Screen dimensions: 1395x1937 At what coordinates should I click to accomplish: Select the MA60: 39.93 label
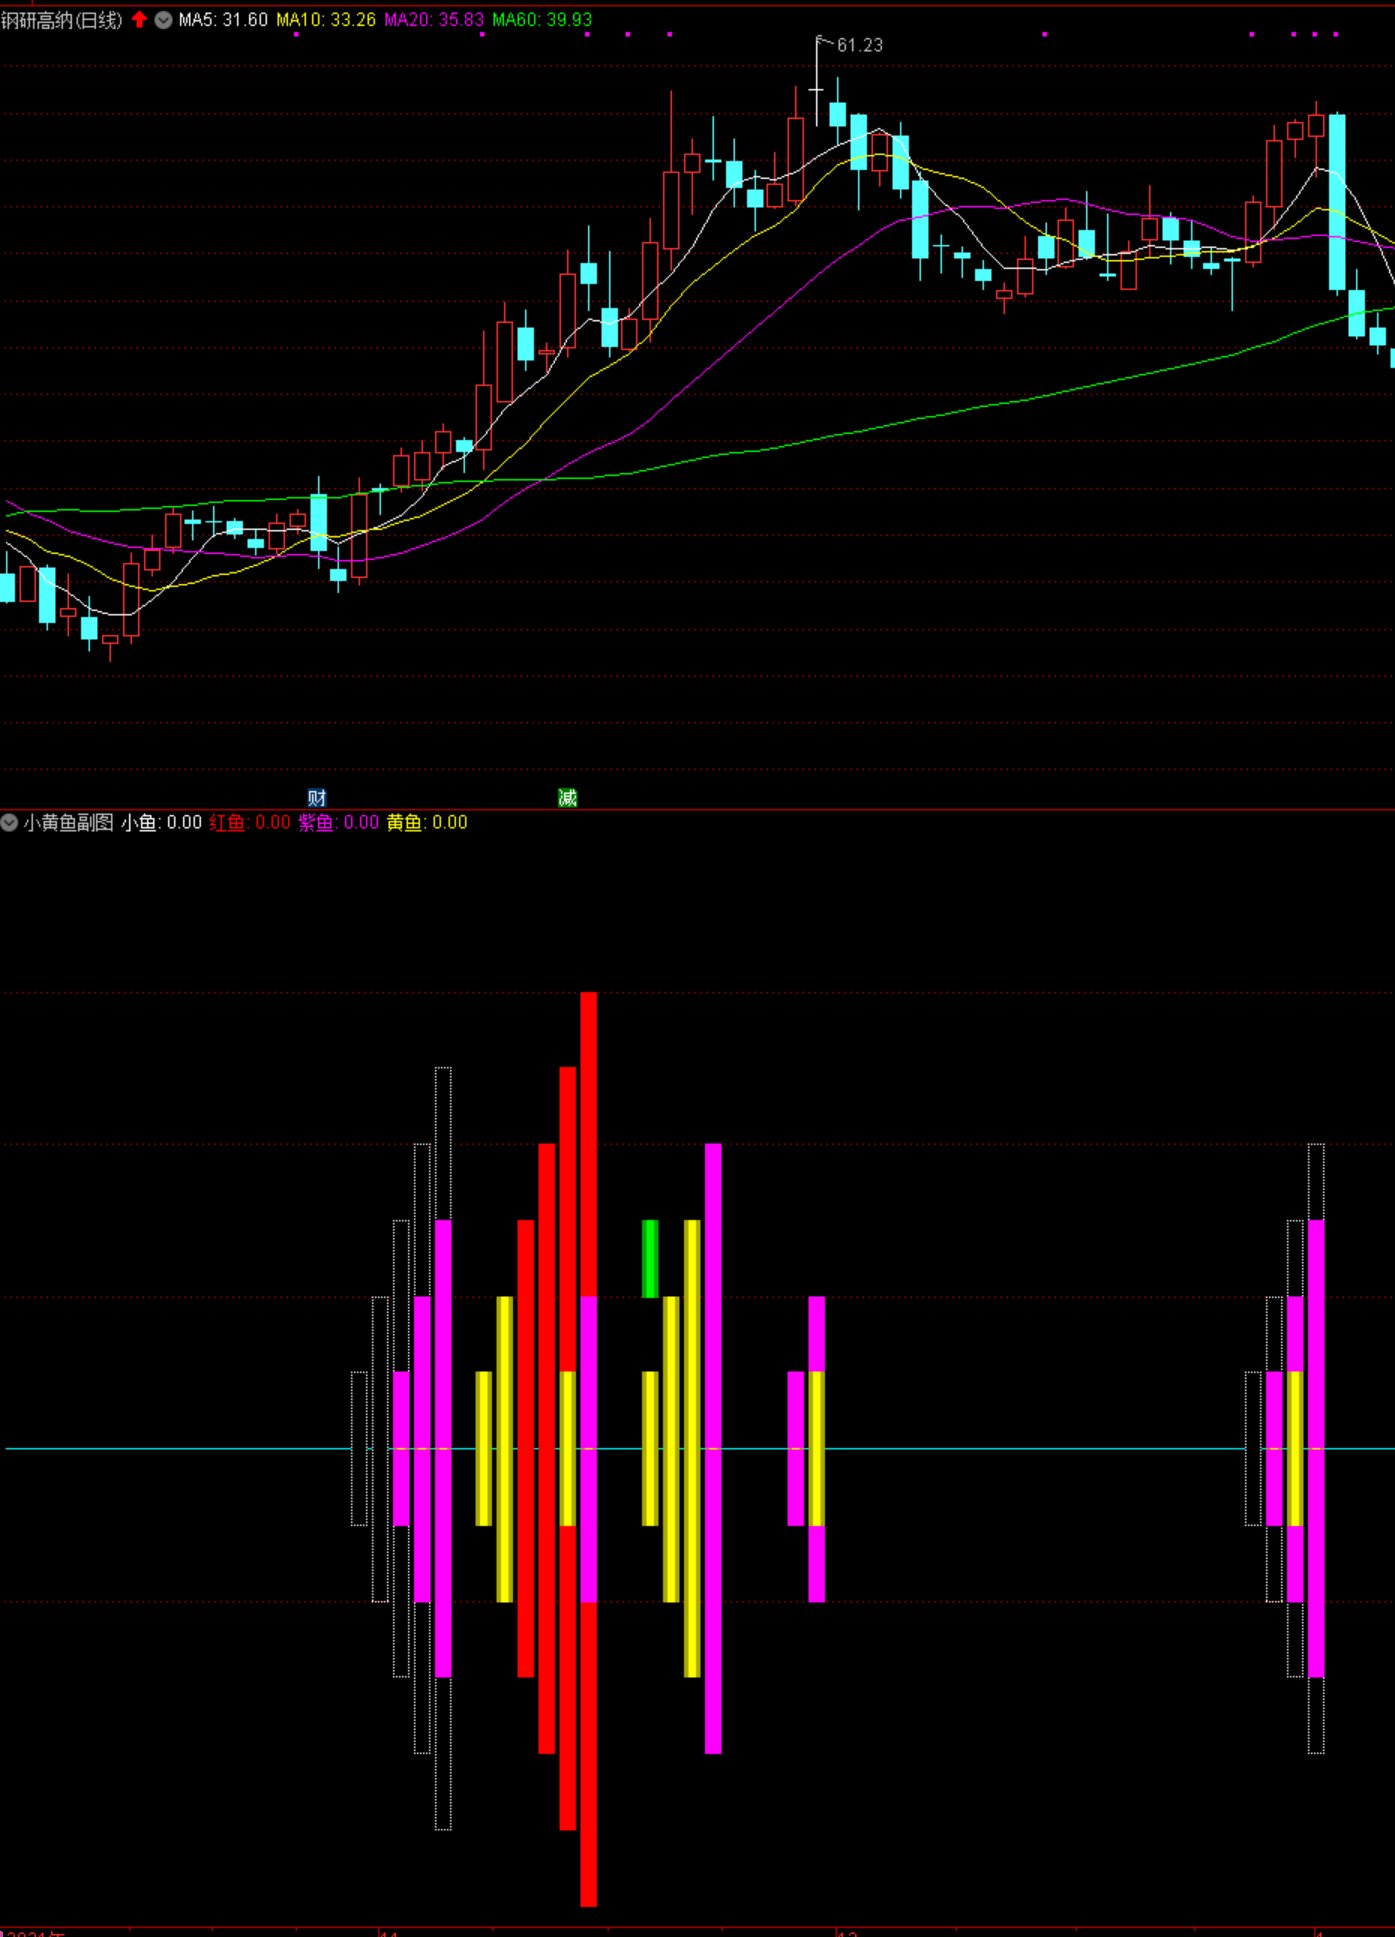tap(542, 20)
